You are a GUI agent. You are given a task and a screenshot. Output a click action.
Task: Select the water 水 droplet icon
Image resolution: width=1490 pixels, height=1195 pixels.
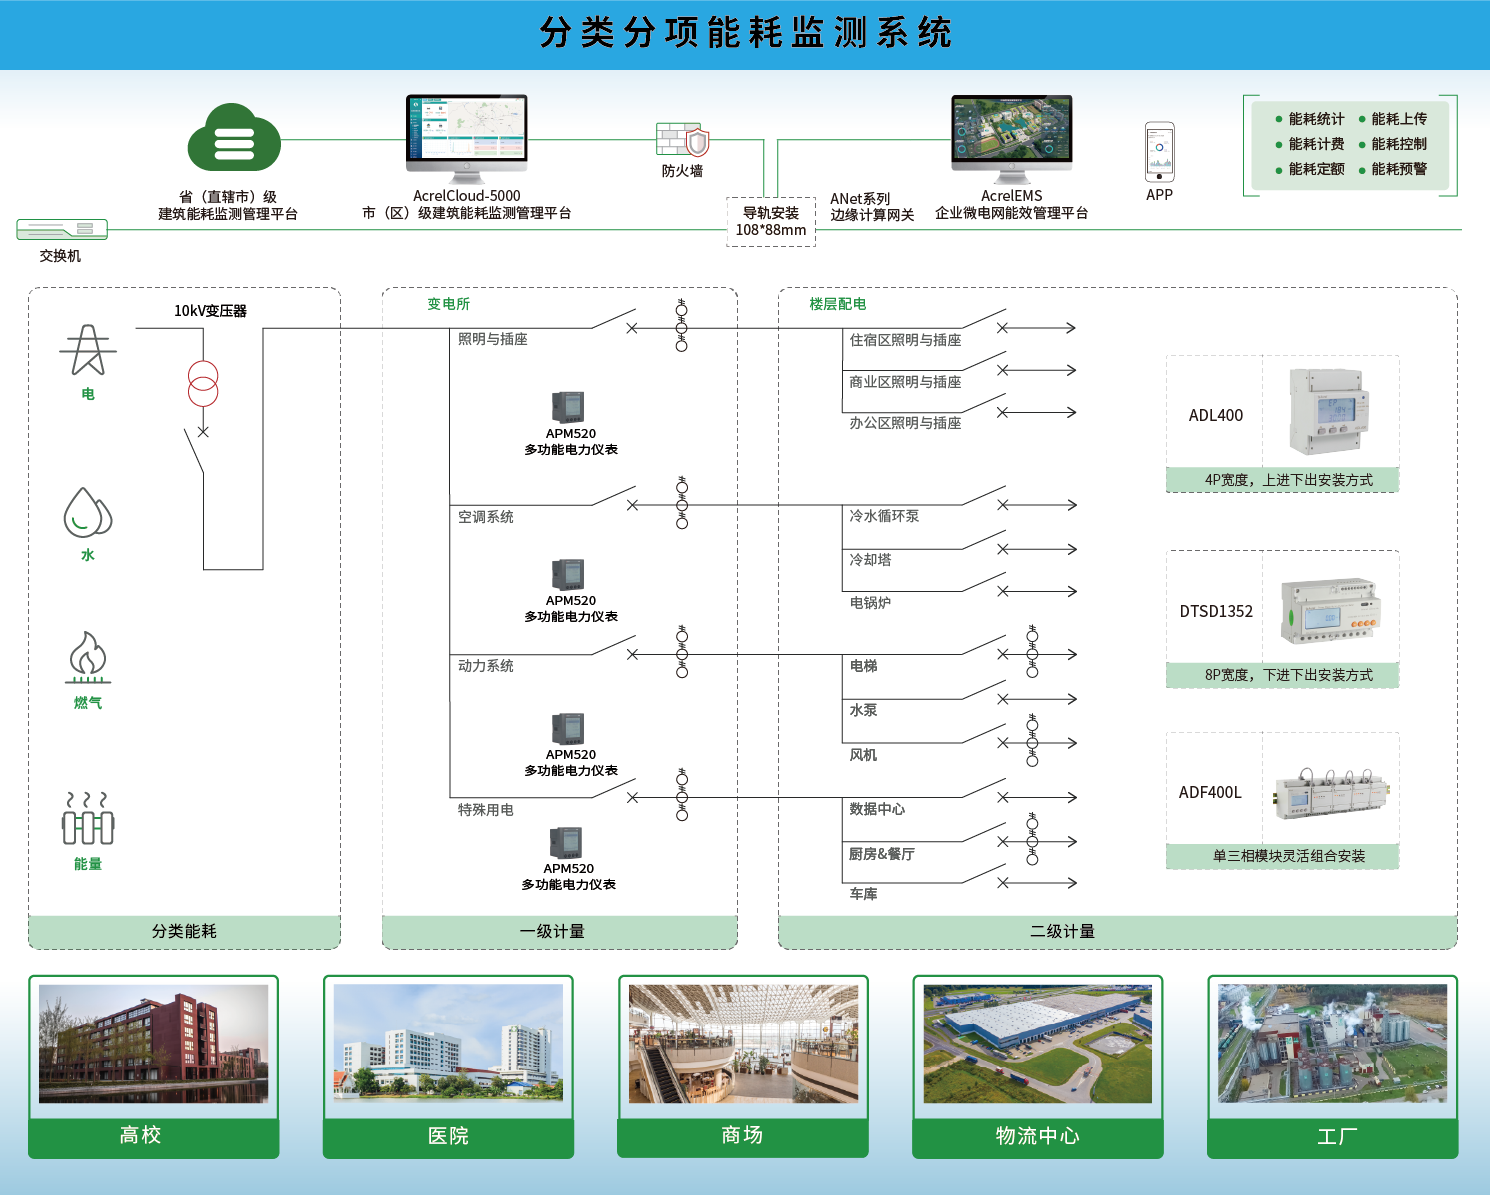tap(87, 513)
